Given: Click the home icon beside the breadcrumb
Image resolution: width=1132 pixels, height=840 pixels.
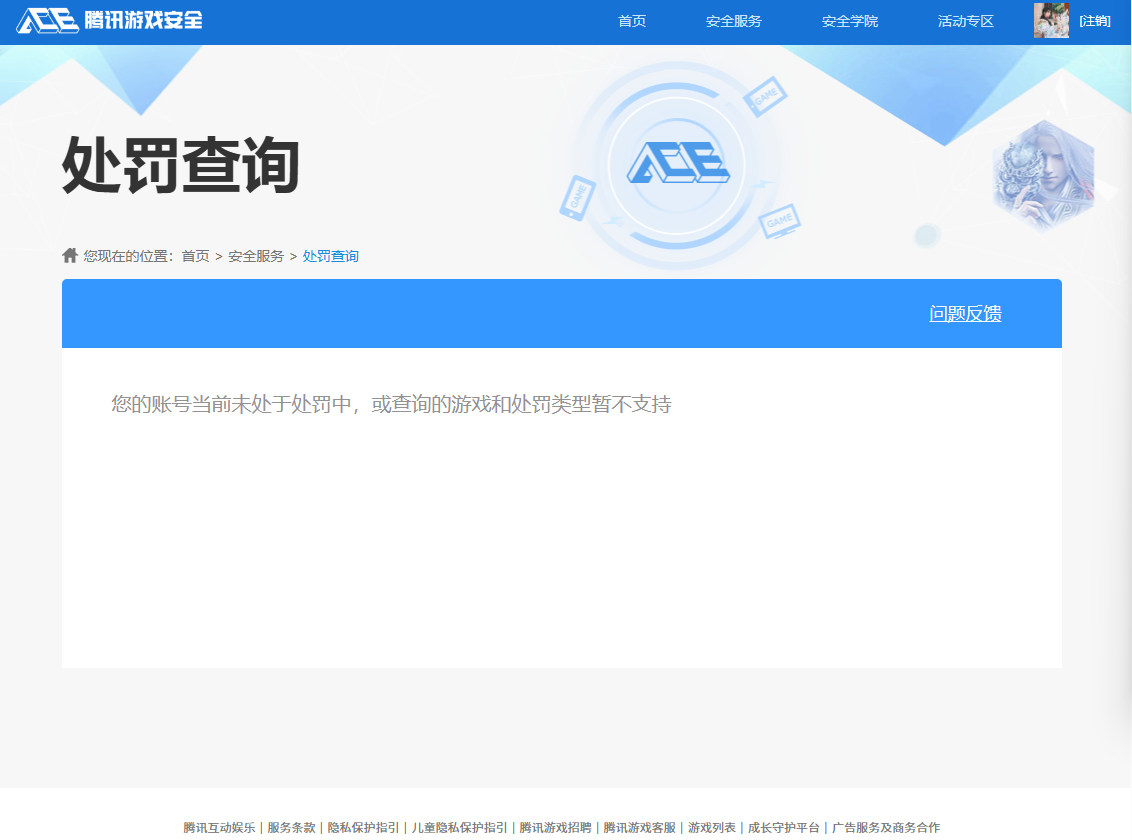Looking at the screenshot, I should tap(69, 255).
